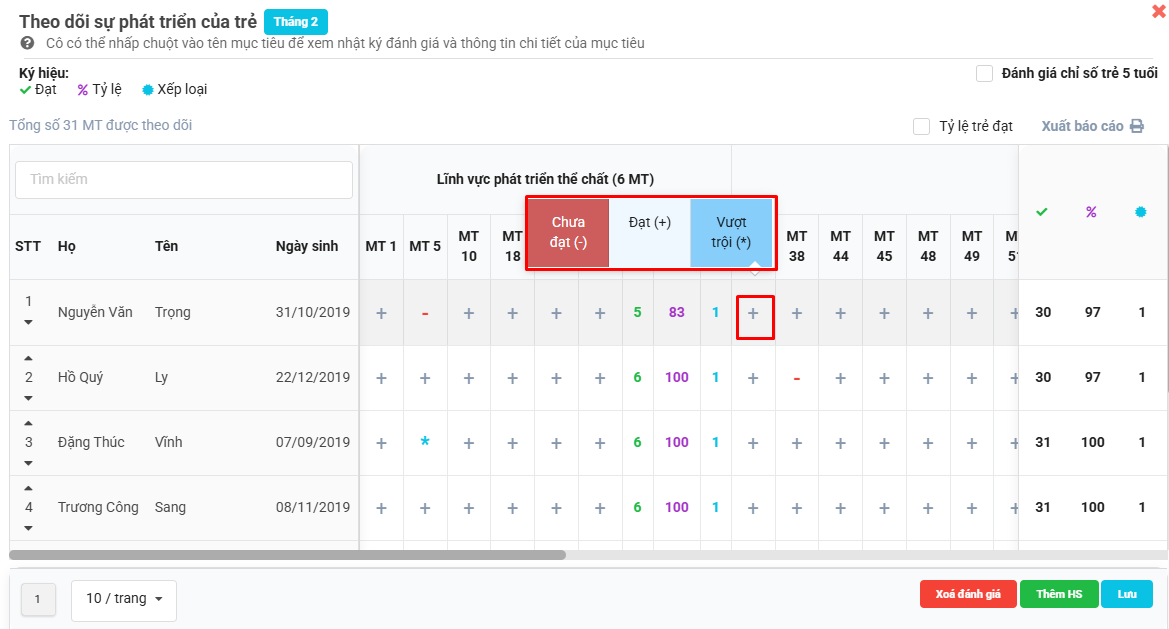Click the help question mark icon

27,44
